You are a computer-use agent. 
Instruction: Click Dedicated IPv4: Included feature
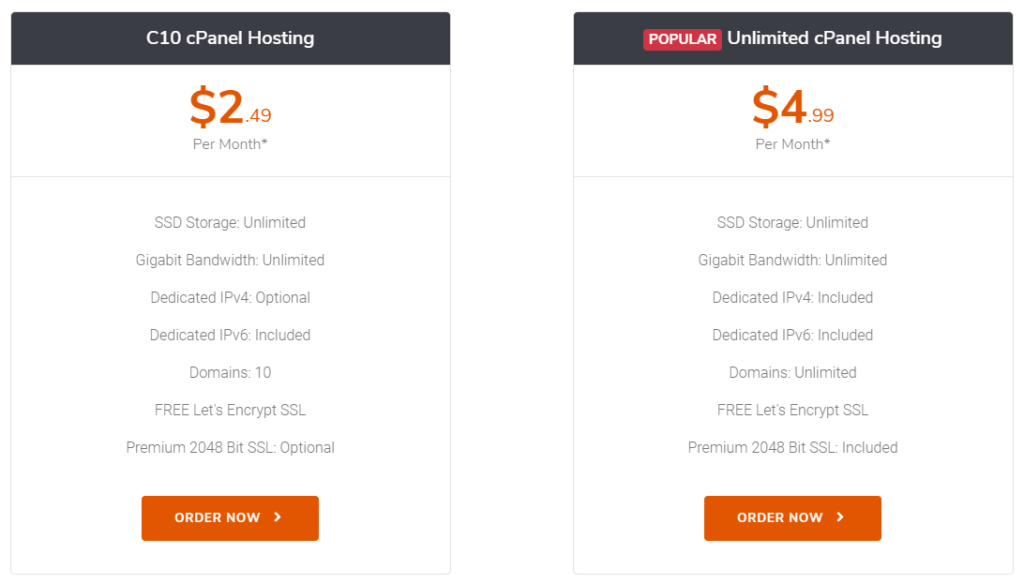tap(792, 298)
